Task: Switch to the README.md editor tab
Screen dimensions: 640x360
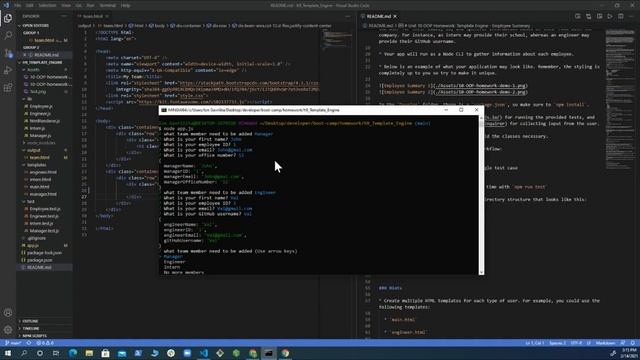Action: point(379,16)
